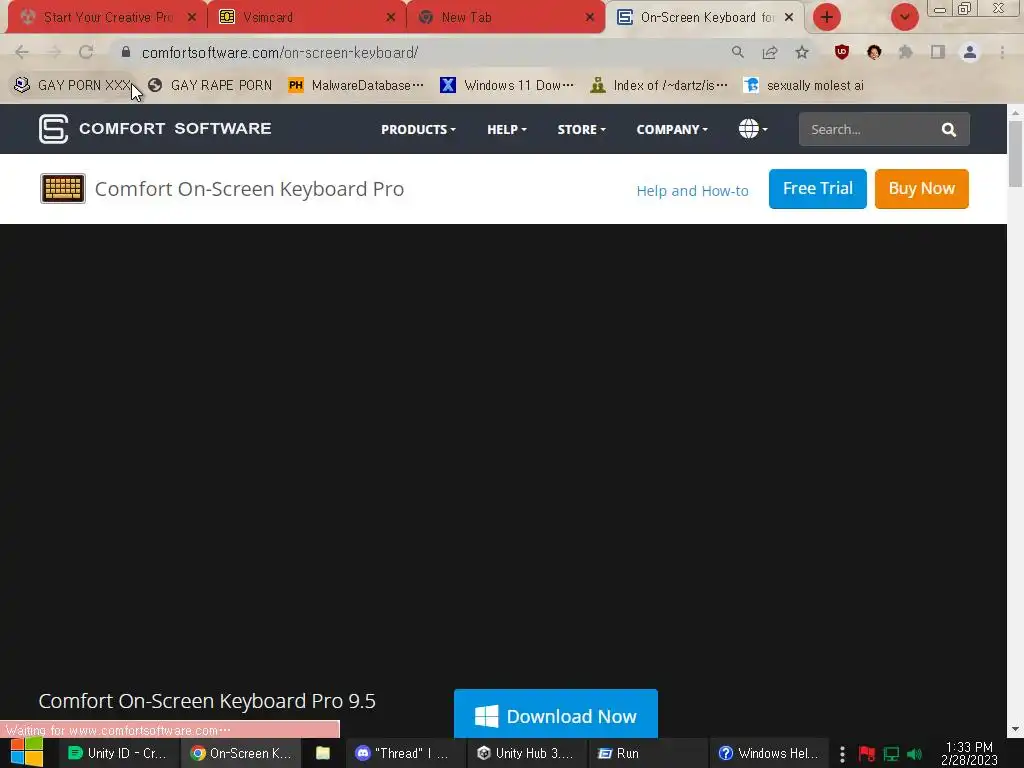
Task: Open Chrome's three-dot menu
Action: 1002,52
